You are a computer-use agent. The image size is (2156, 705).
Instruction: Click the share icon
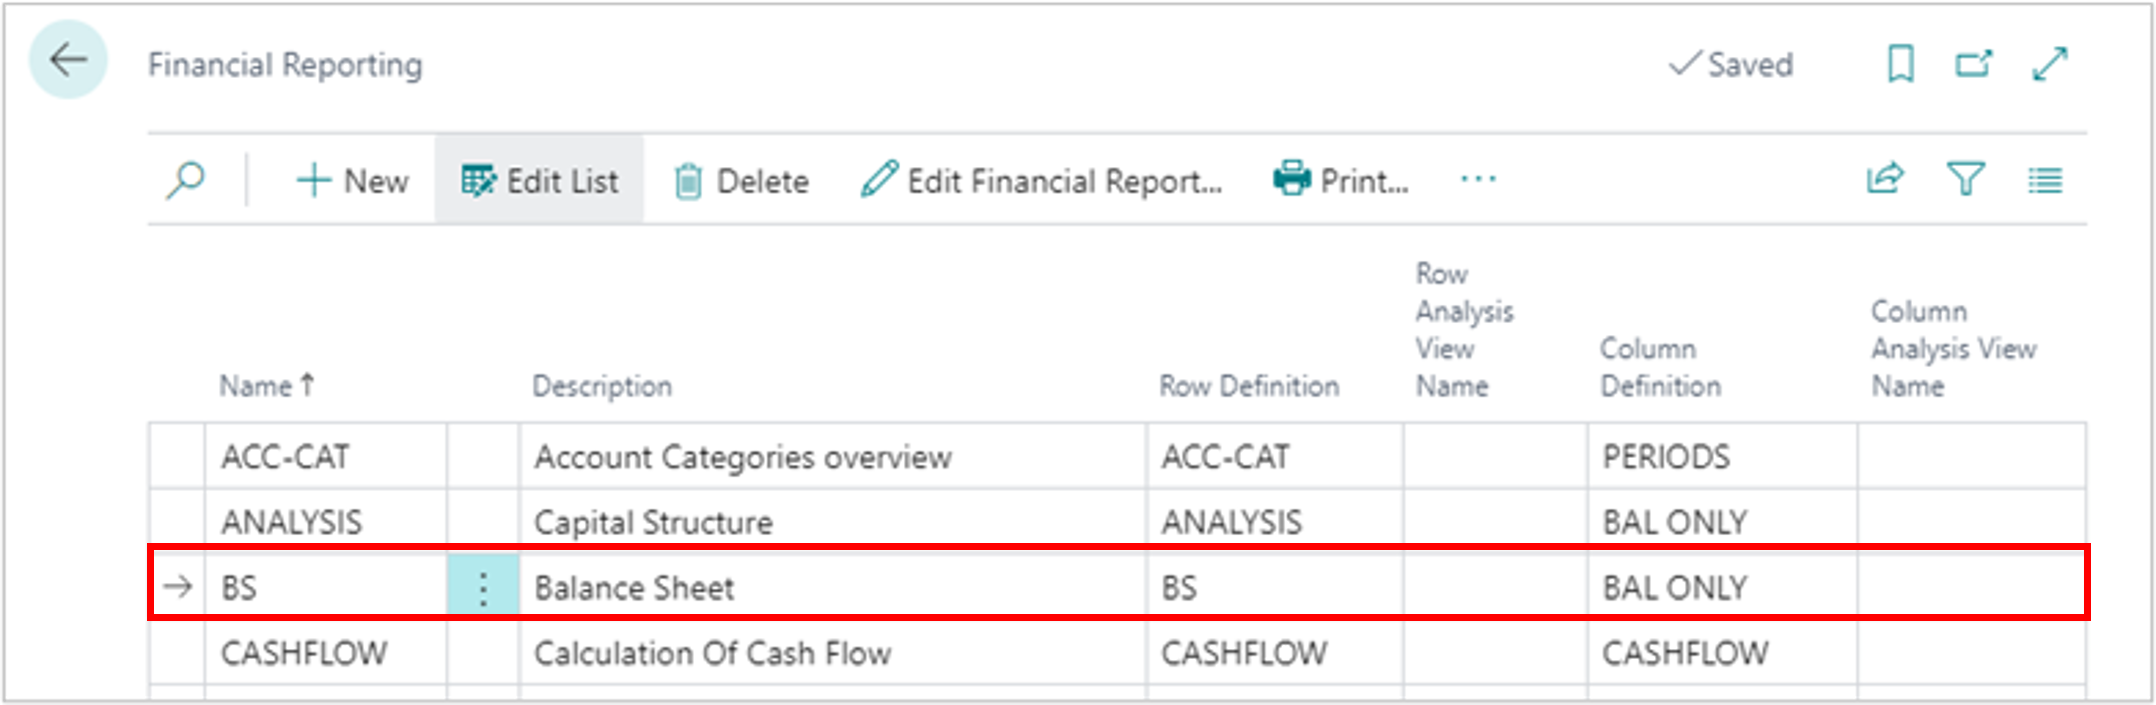tap(1885, 180)
